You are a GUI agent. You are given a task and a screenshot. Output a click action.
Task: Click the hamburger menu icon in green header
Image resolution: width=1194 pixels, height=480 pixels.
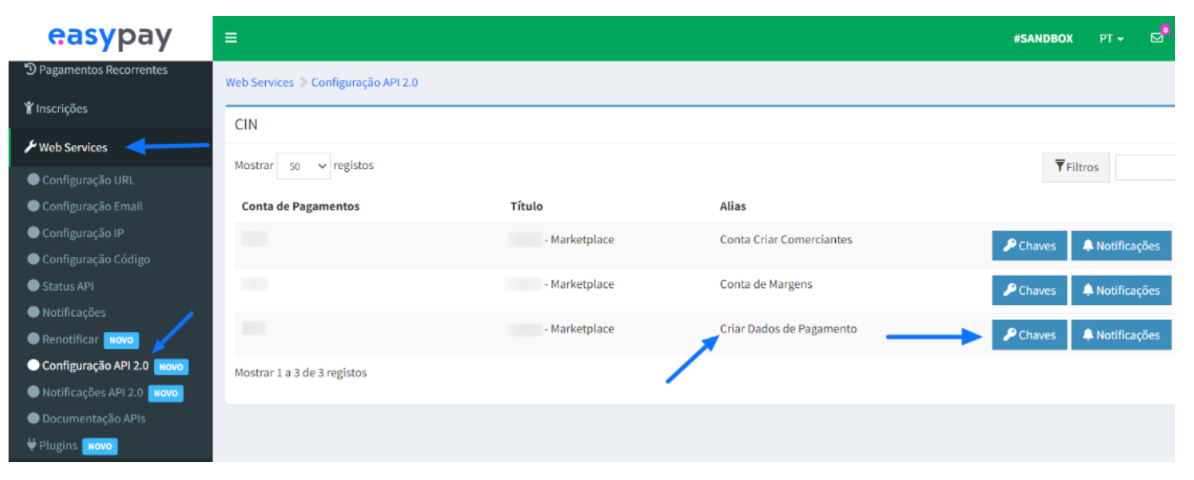tap(231, 39)
